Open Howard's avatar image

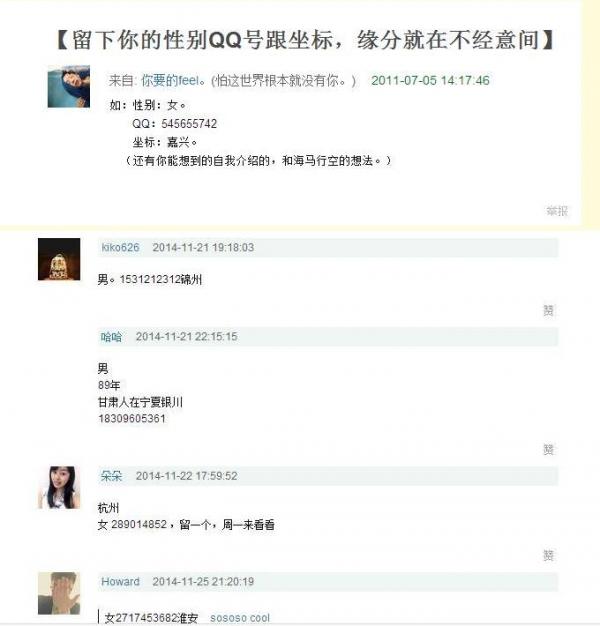point(59,593)
